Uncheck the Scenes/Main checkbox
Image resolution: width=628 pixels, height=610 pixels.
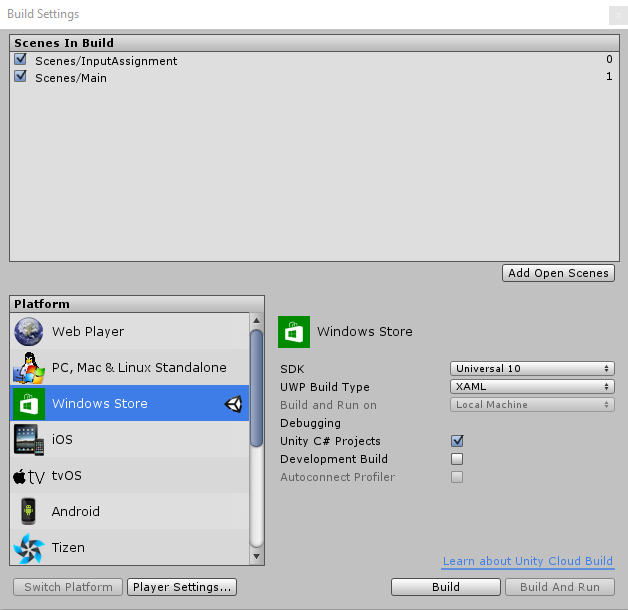coord(20,76)
